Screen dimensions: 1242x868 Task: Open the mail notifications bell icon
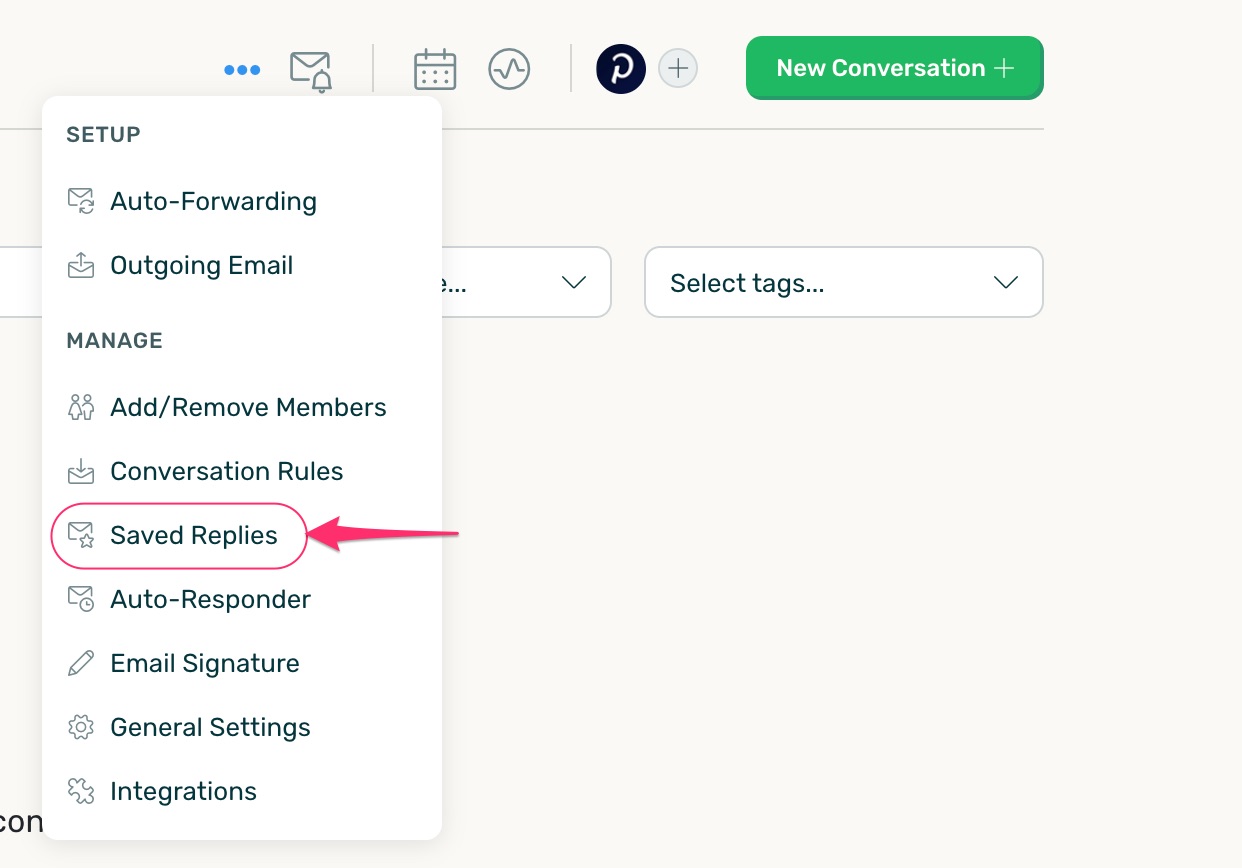coord(311,71)
